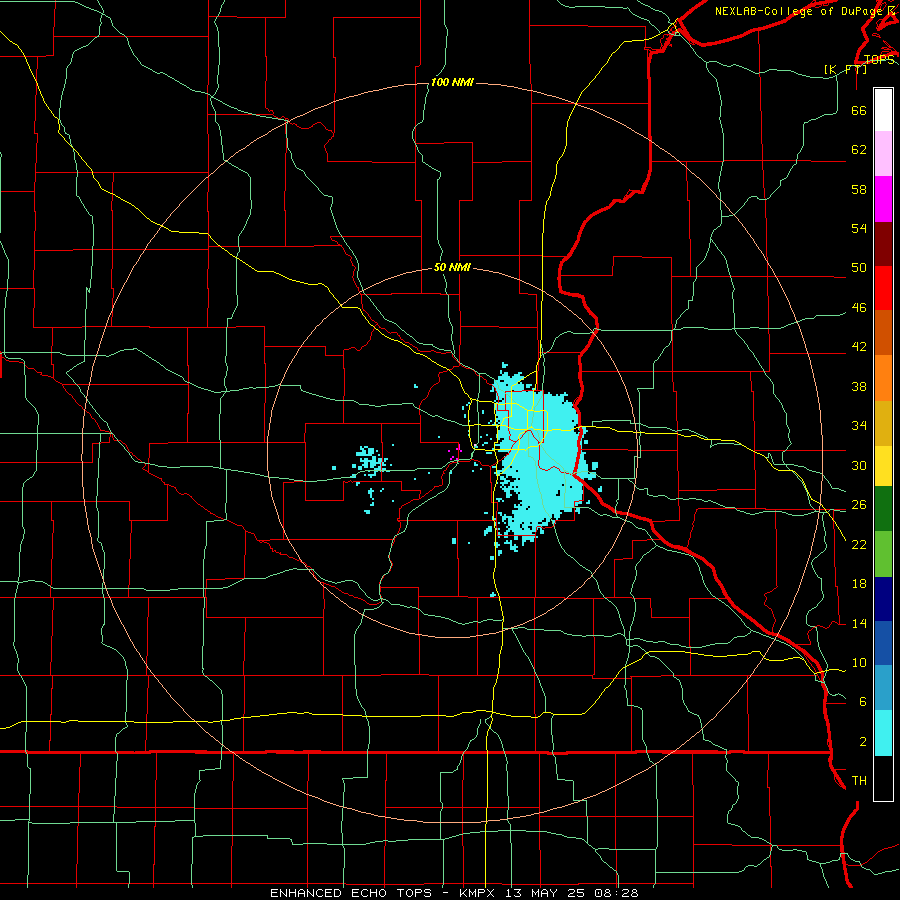Click the bright orange legend swatch

point(883,378)
